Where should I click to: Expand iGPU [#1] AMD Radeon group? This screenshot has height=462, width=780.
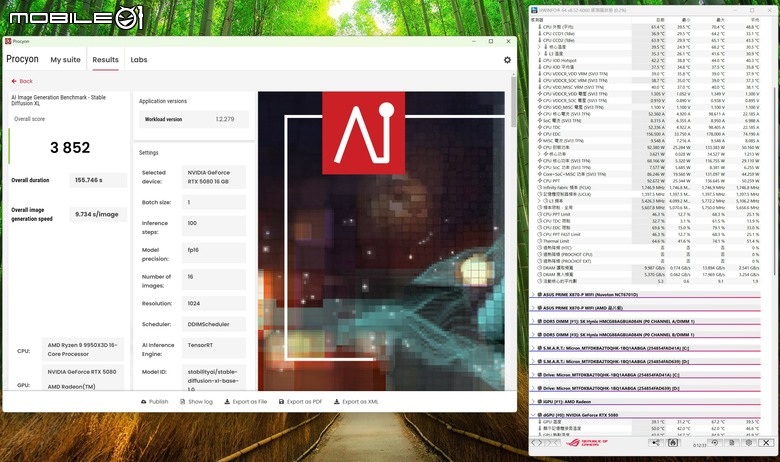[533, 401]
